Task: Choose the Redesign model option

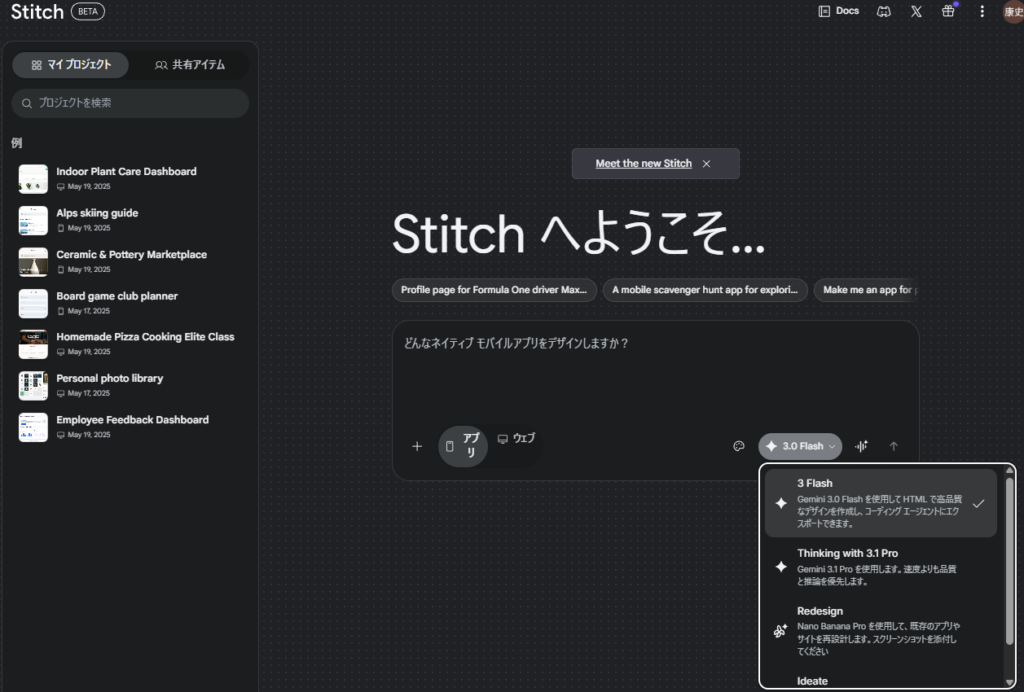Action: pyautogui.click(x=880, y=630)
